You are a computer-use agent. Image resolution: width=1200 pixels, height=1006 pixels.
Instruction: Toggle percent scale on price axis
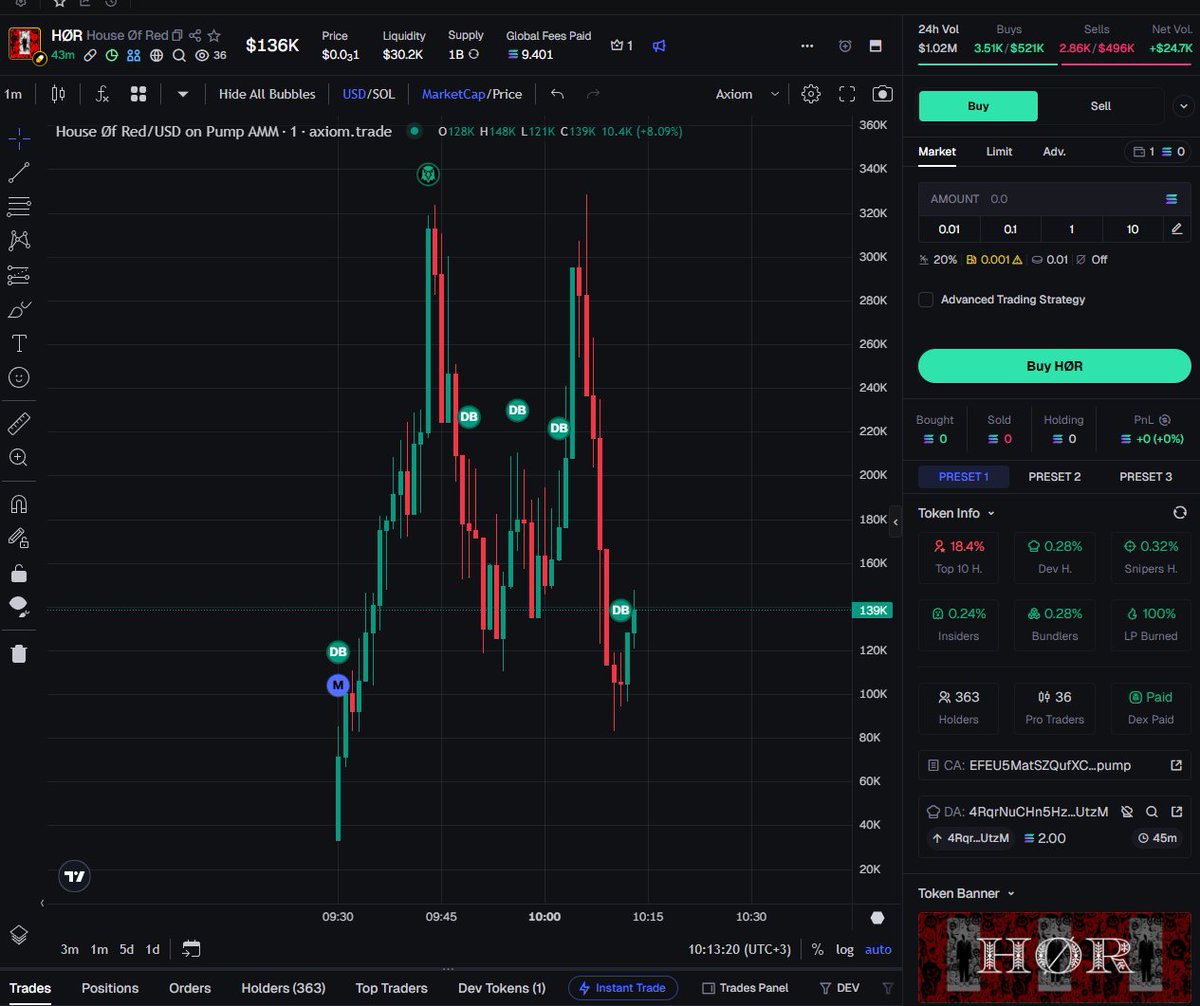817,949
